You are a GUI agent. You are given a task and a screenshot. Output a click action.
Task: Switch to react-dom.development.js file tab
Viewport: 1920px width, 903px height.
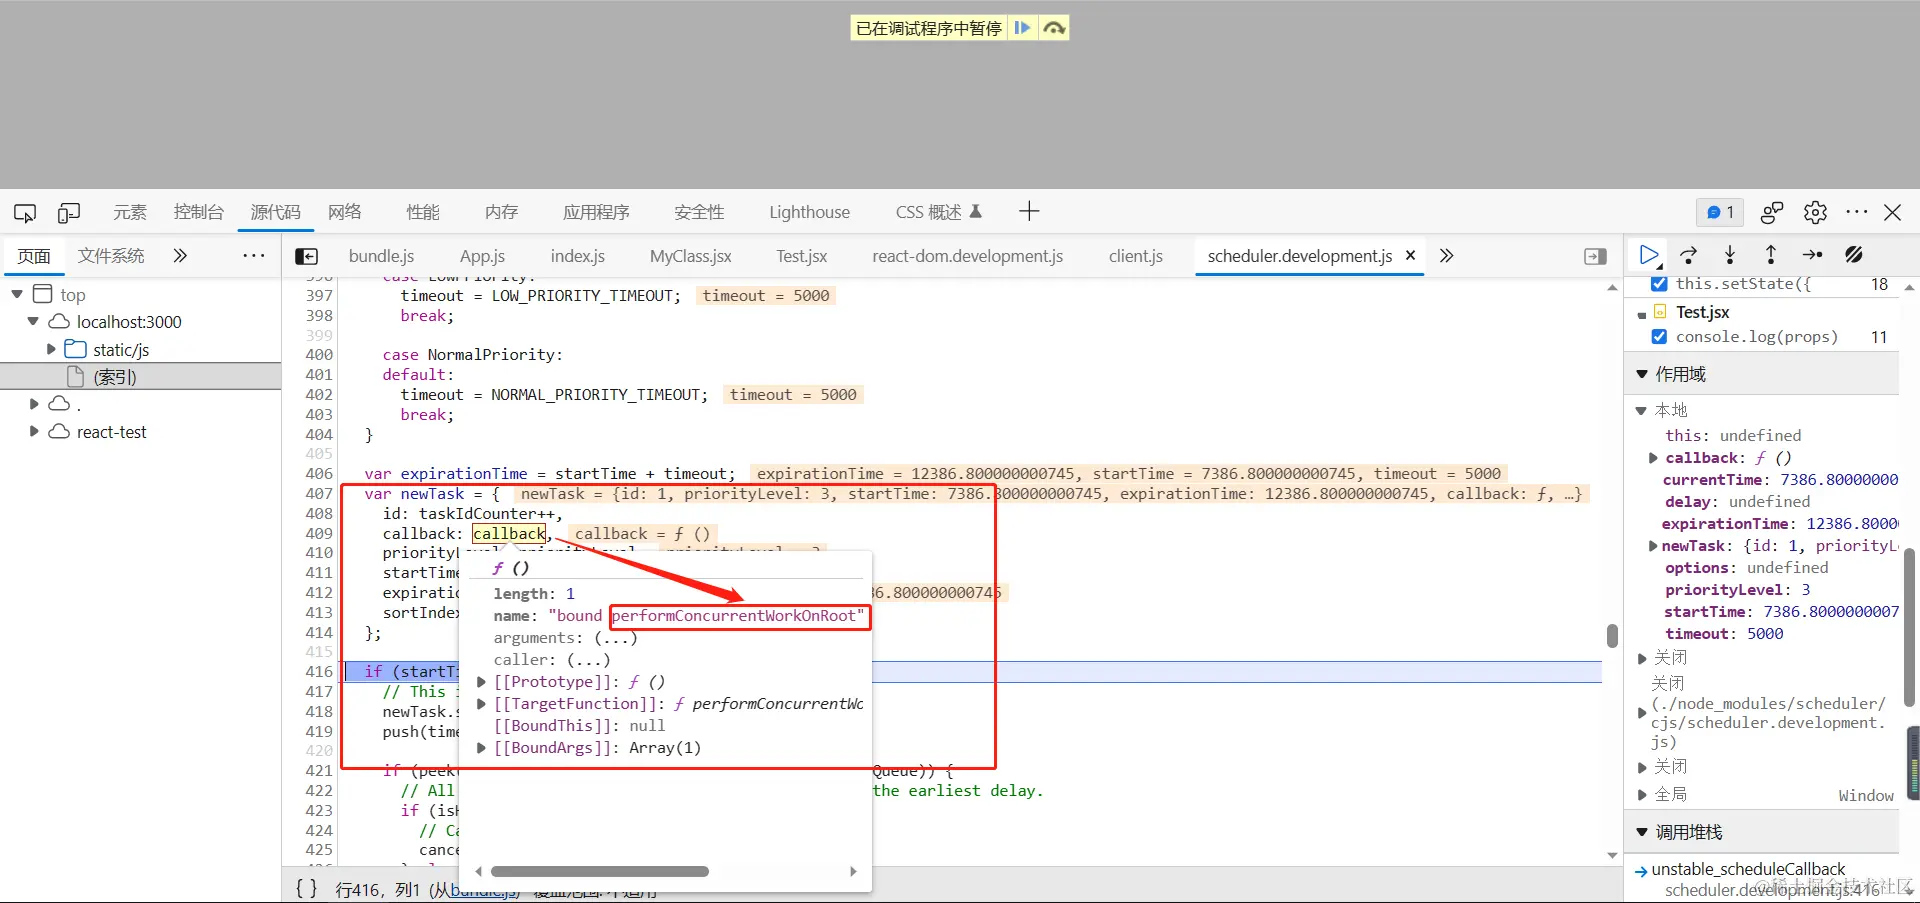click(967, 256)
